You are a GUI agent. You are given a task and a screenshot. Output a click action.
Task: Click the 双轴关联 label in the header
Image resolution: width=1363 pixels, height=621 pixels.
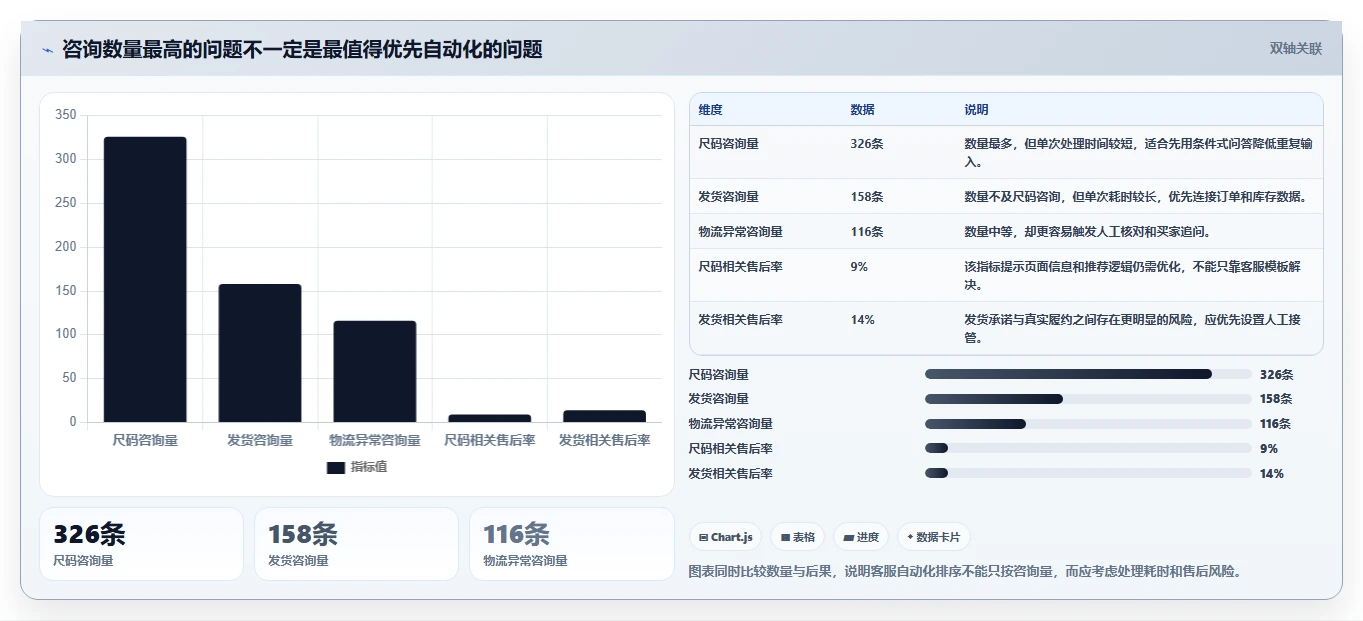(x=1296, y=49)
